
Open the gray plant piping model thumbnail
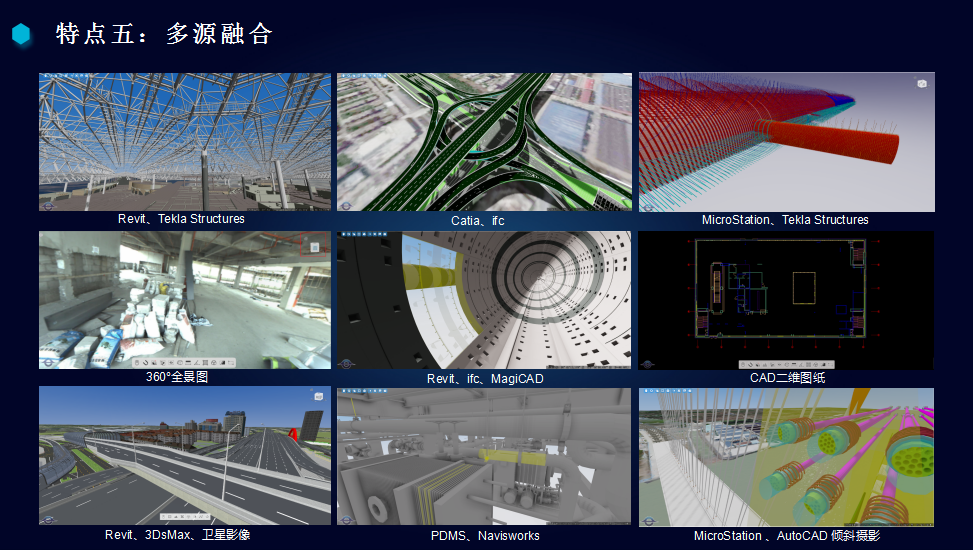[x=484, y=457]
